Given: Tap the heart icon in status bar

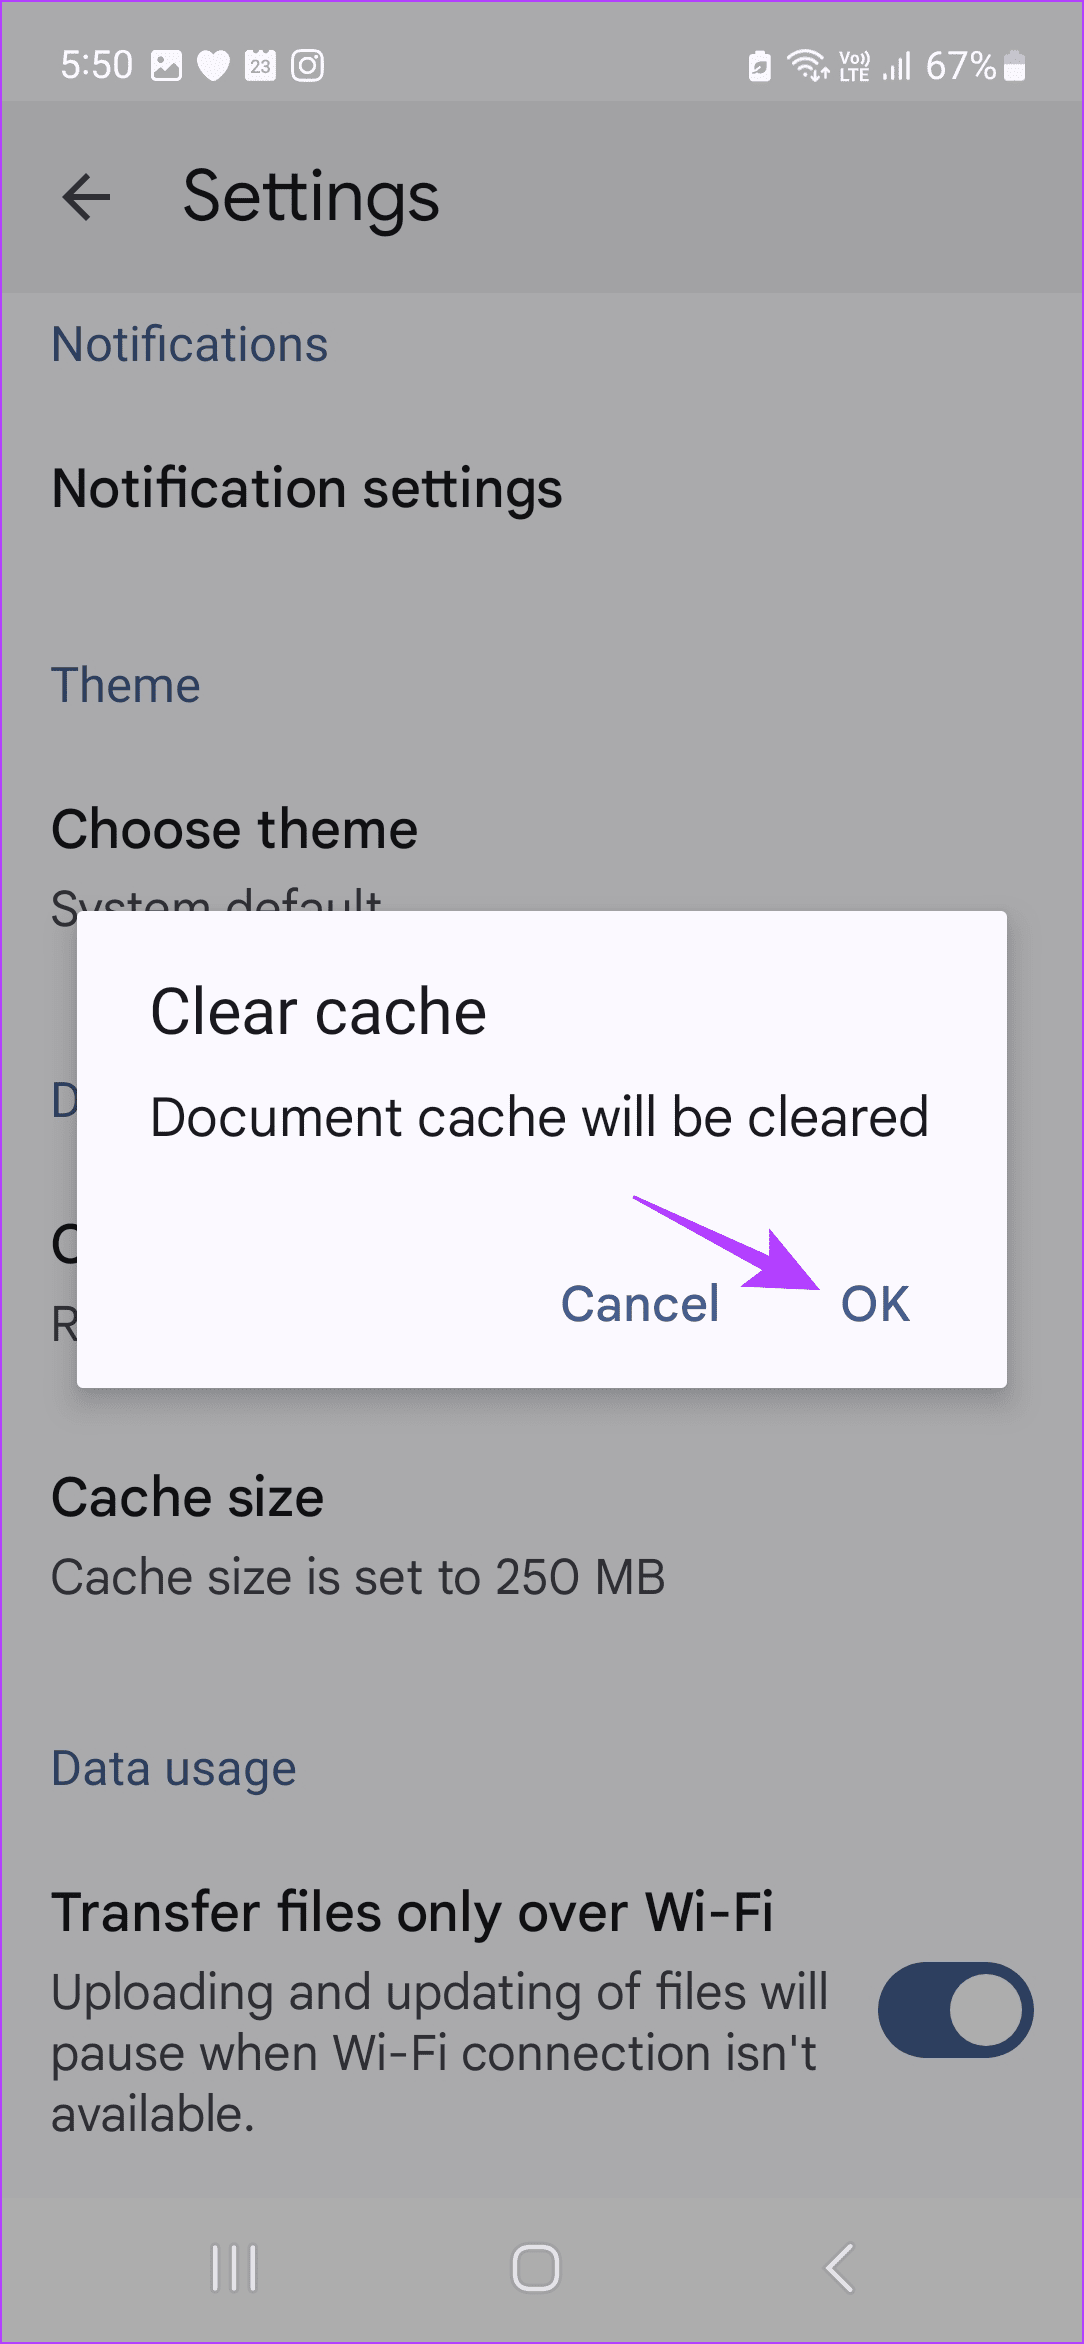Looking at the screenshot, I should pyautogui.click(x=213, y=66).
